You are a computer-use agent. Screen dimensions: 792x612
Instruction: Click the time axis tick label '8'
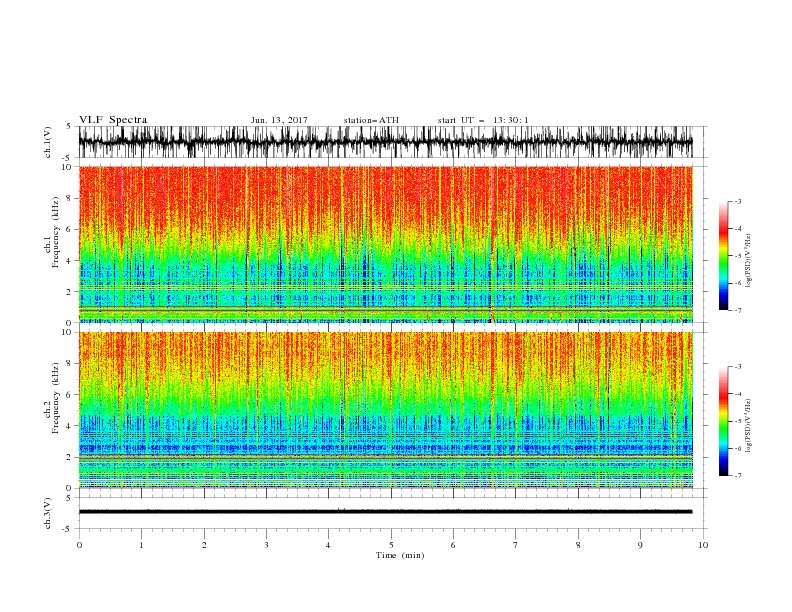578,545
